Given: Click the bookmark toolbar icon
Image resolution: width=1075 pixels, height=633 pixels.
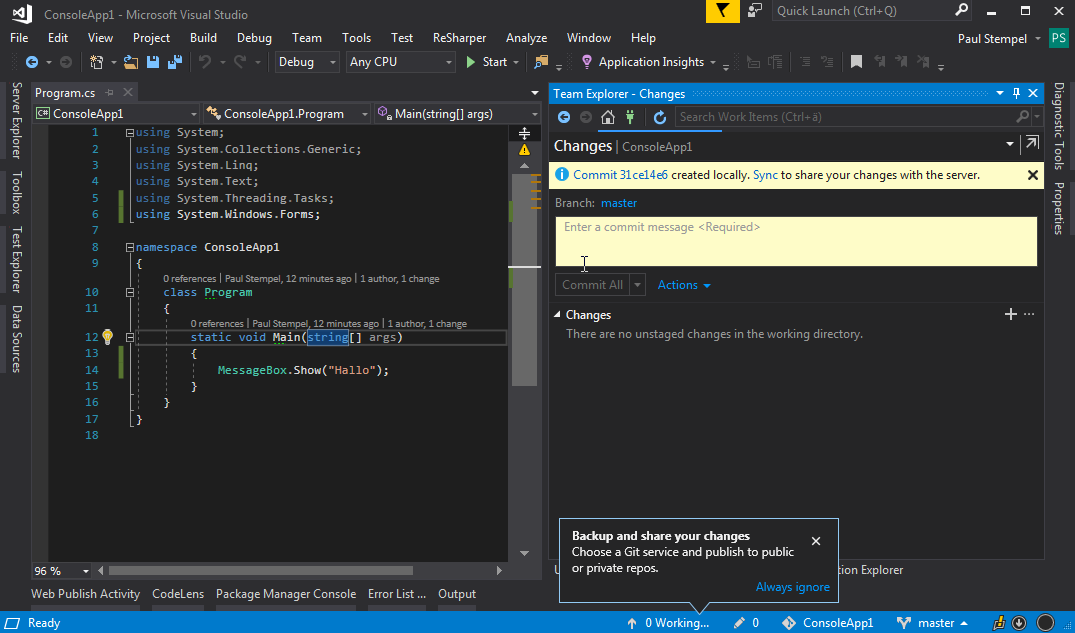Looking at the screenshot, I should tap(857, 62).
